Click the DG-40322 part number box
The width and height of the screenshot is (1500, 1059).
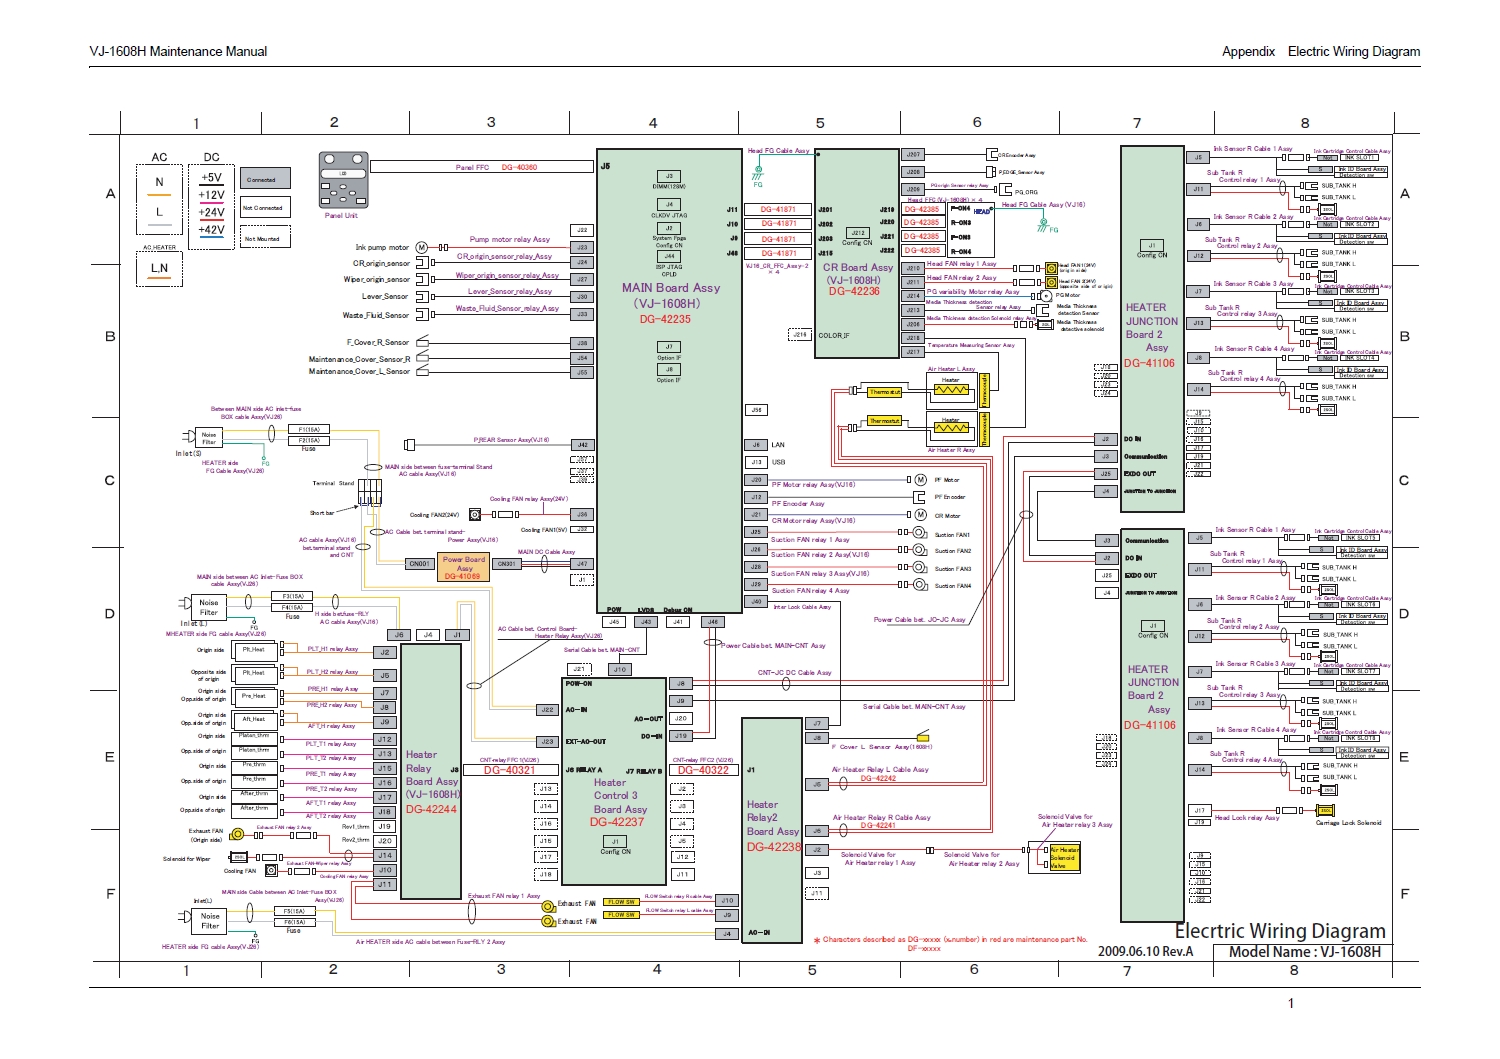pyautogui.click(x=703, y=770)
